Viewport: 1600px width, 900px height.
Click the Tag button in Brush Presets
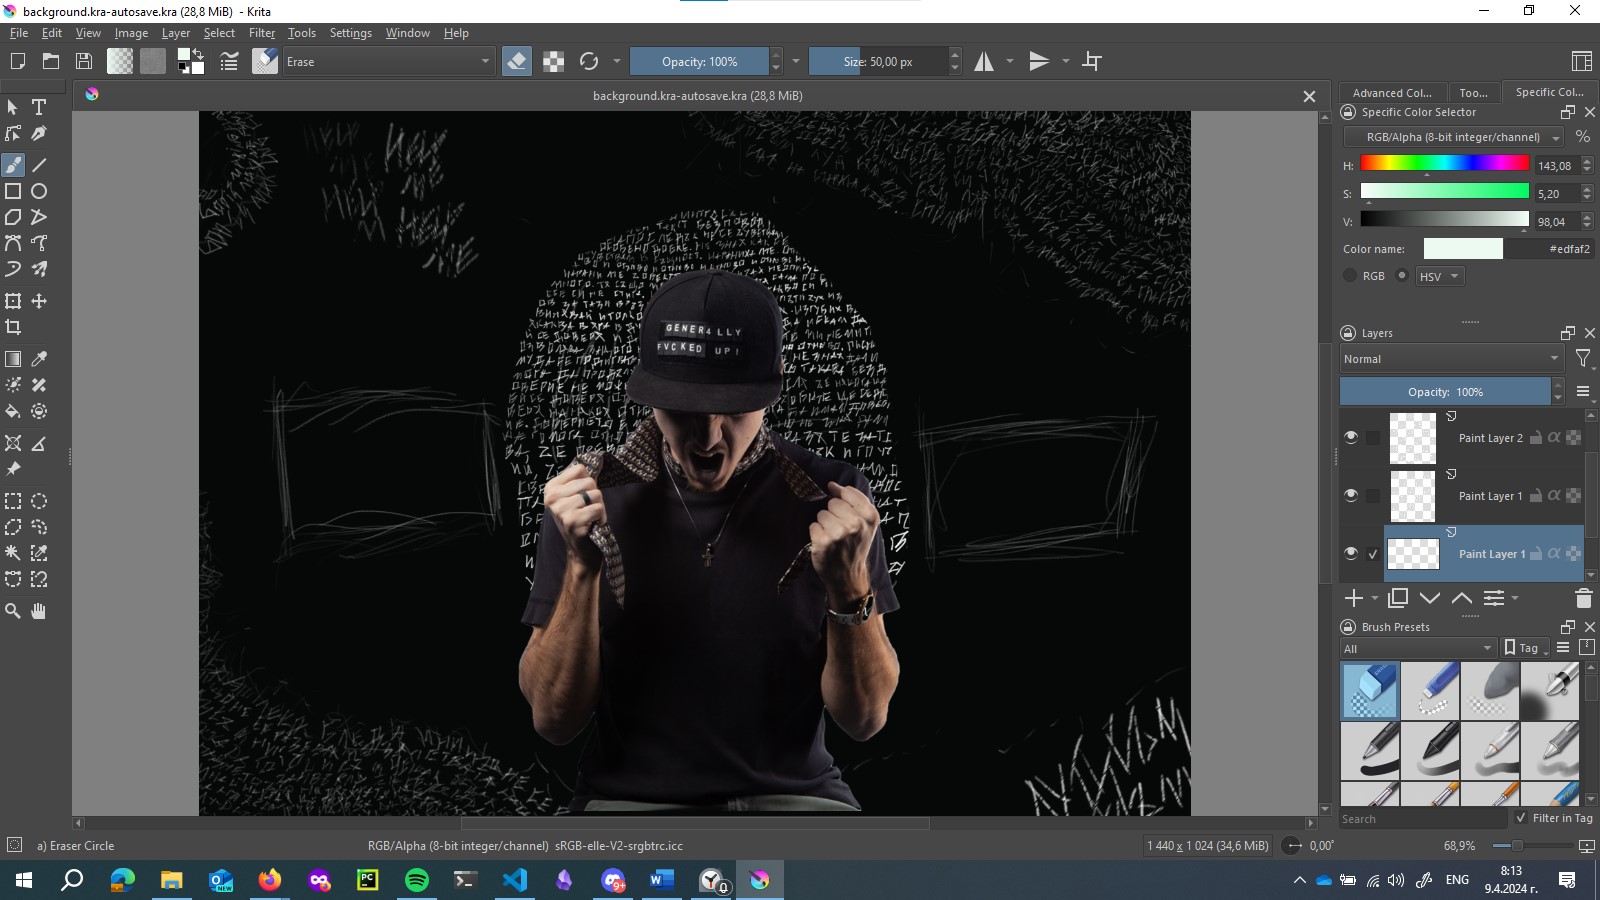coord(1526,648)
